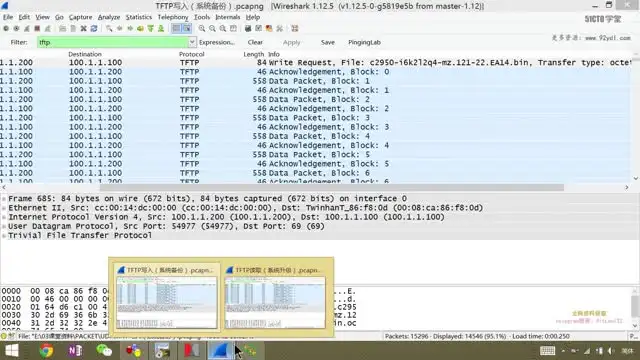Open capture options toolbar icon

[16, 29]
